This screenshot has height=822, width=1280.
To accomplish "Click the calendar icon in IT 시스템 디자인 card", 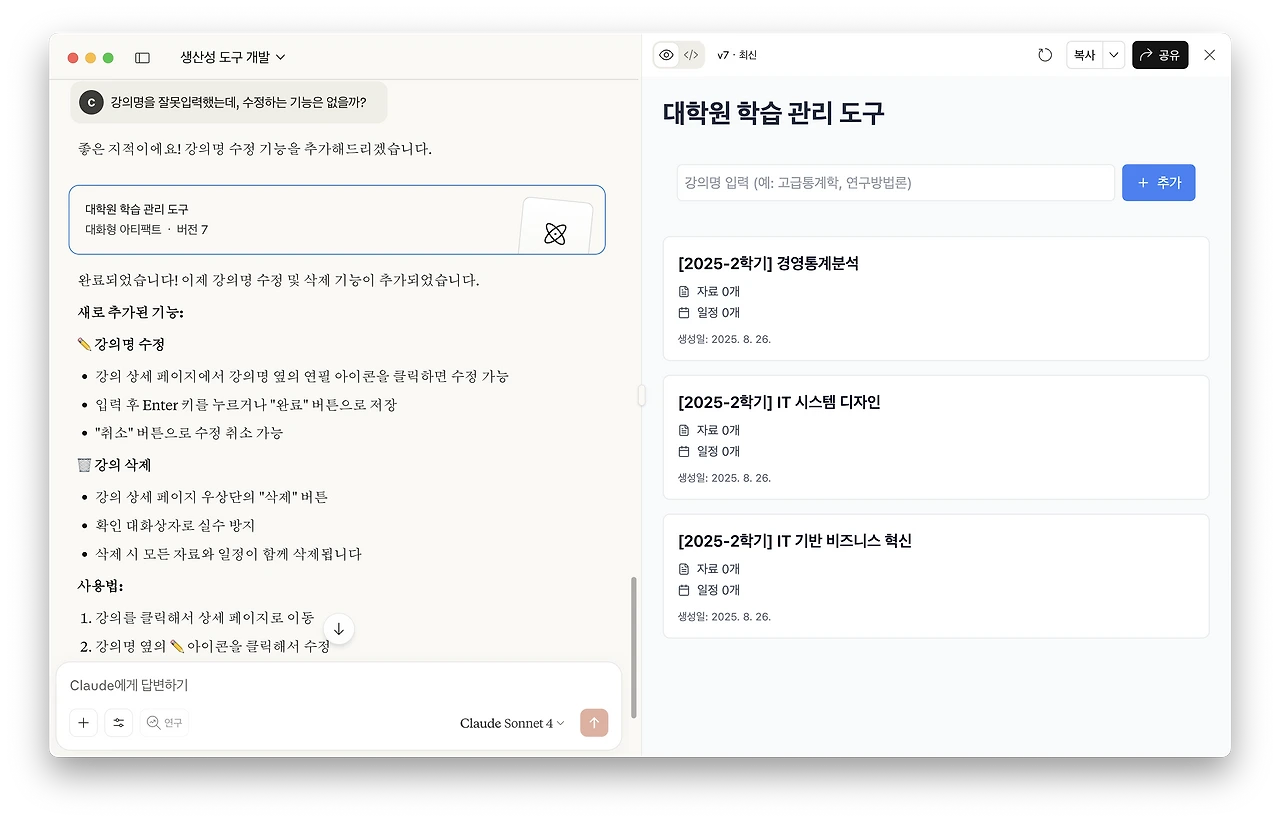I will point(684,452).
